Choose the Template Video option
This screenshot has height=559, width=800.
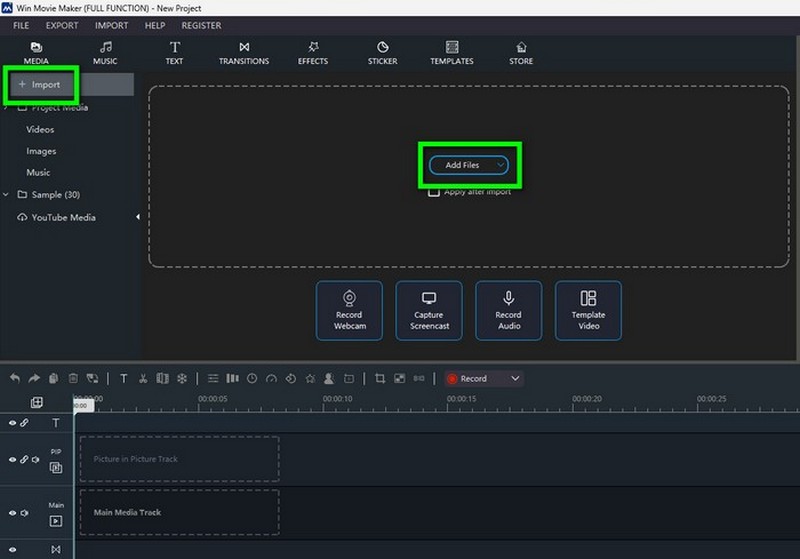[588, 310]
